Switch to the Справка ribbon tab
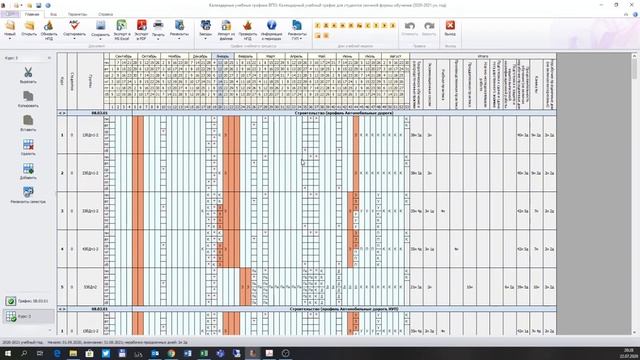Image resolution: width=640 pixels, height=360 pixels. click(x=105, y=14)
